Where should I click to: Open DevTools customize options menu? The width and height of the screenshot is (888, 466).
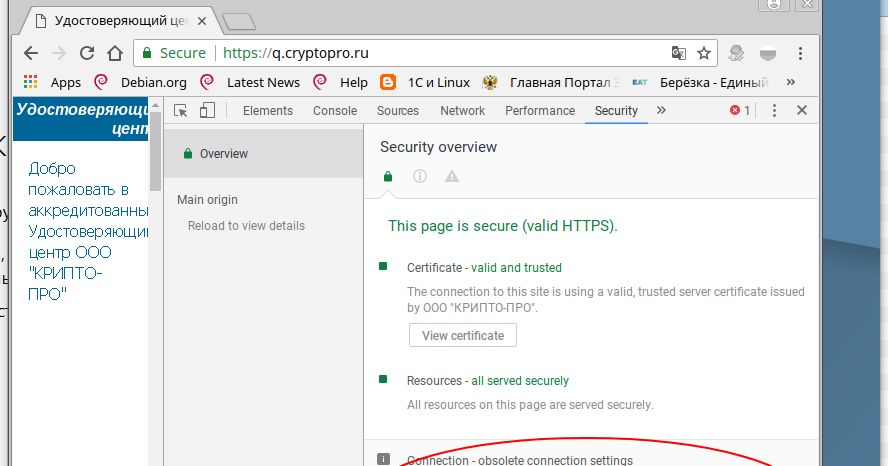point(774,111)
